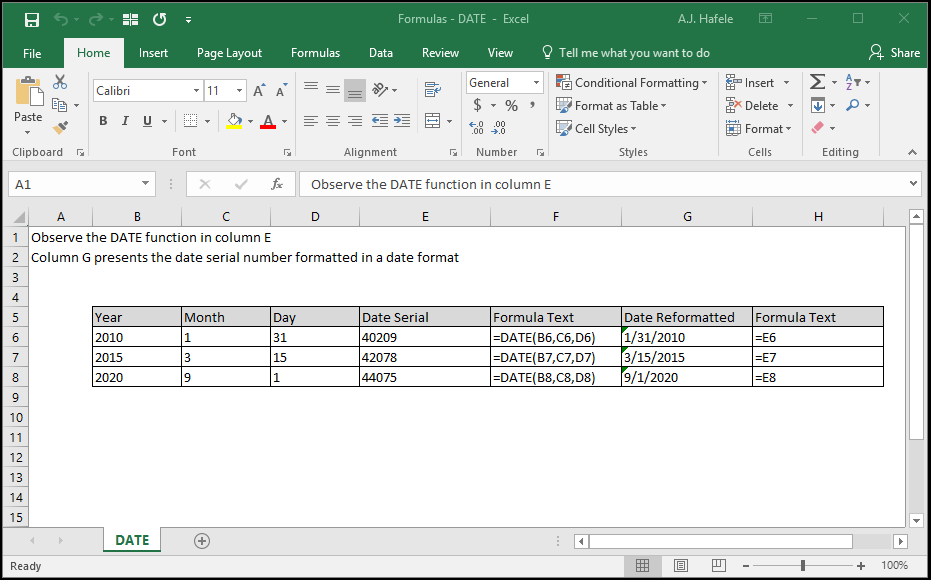The height and width of the screenshot is (580, 931).
Task: Toggle Wrap Text for the cell
Action: point(433,90)
